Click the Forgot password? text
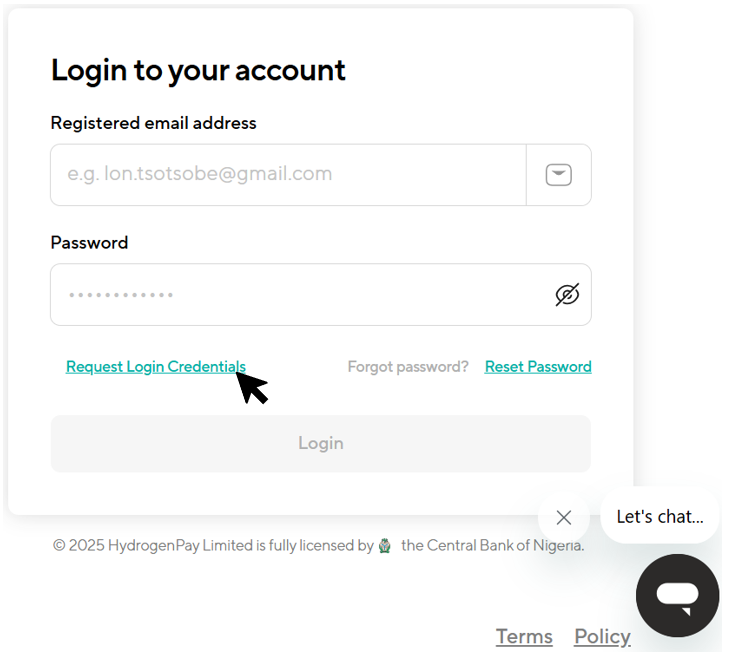 [x=408, y=367]
